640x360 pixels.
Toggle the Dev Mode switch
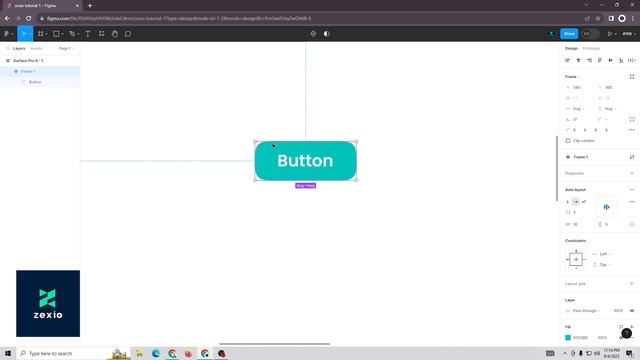[x=591, y=34]
